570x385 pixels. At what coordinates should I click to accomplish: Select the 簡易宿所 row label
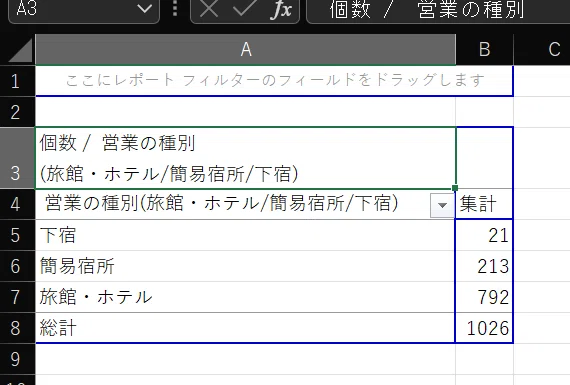pos(245,266)
